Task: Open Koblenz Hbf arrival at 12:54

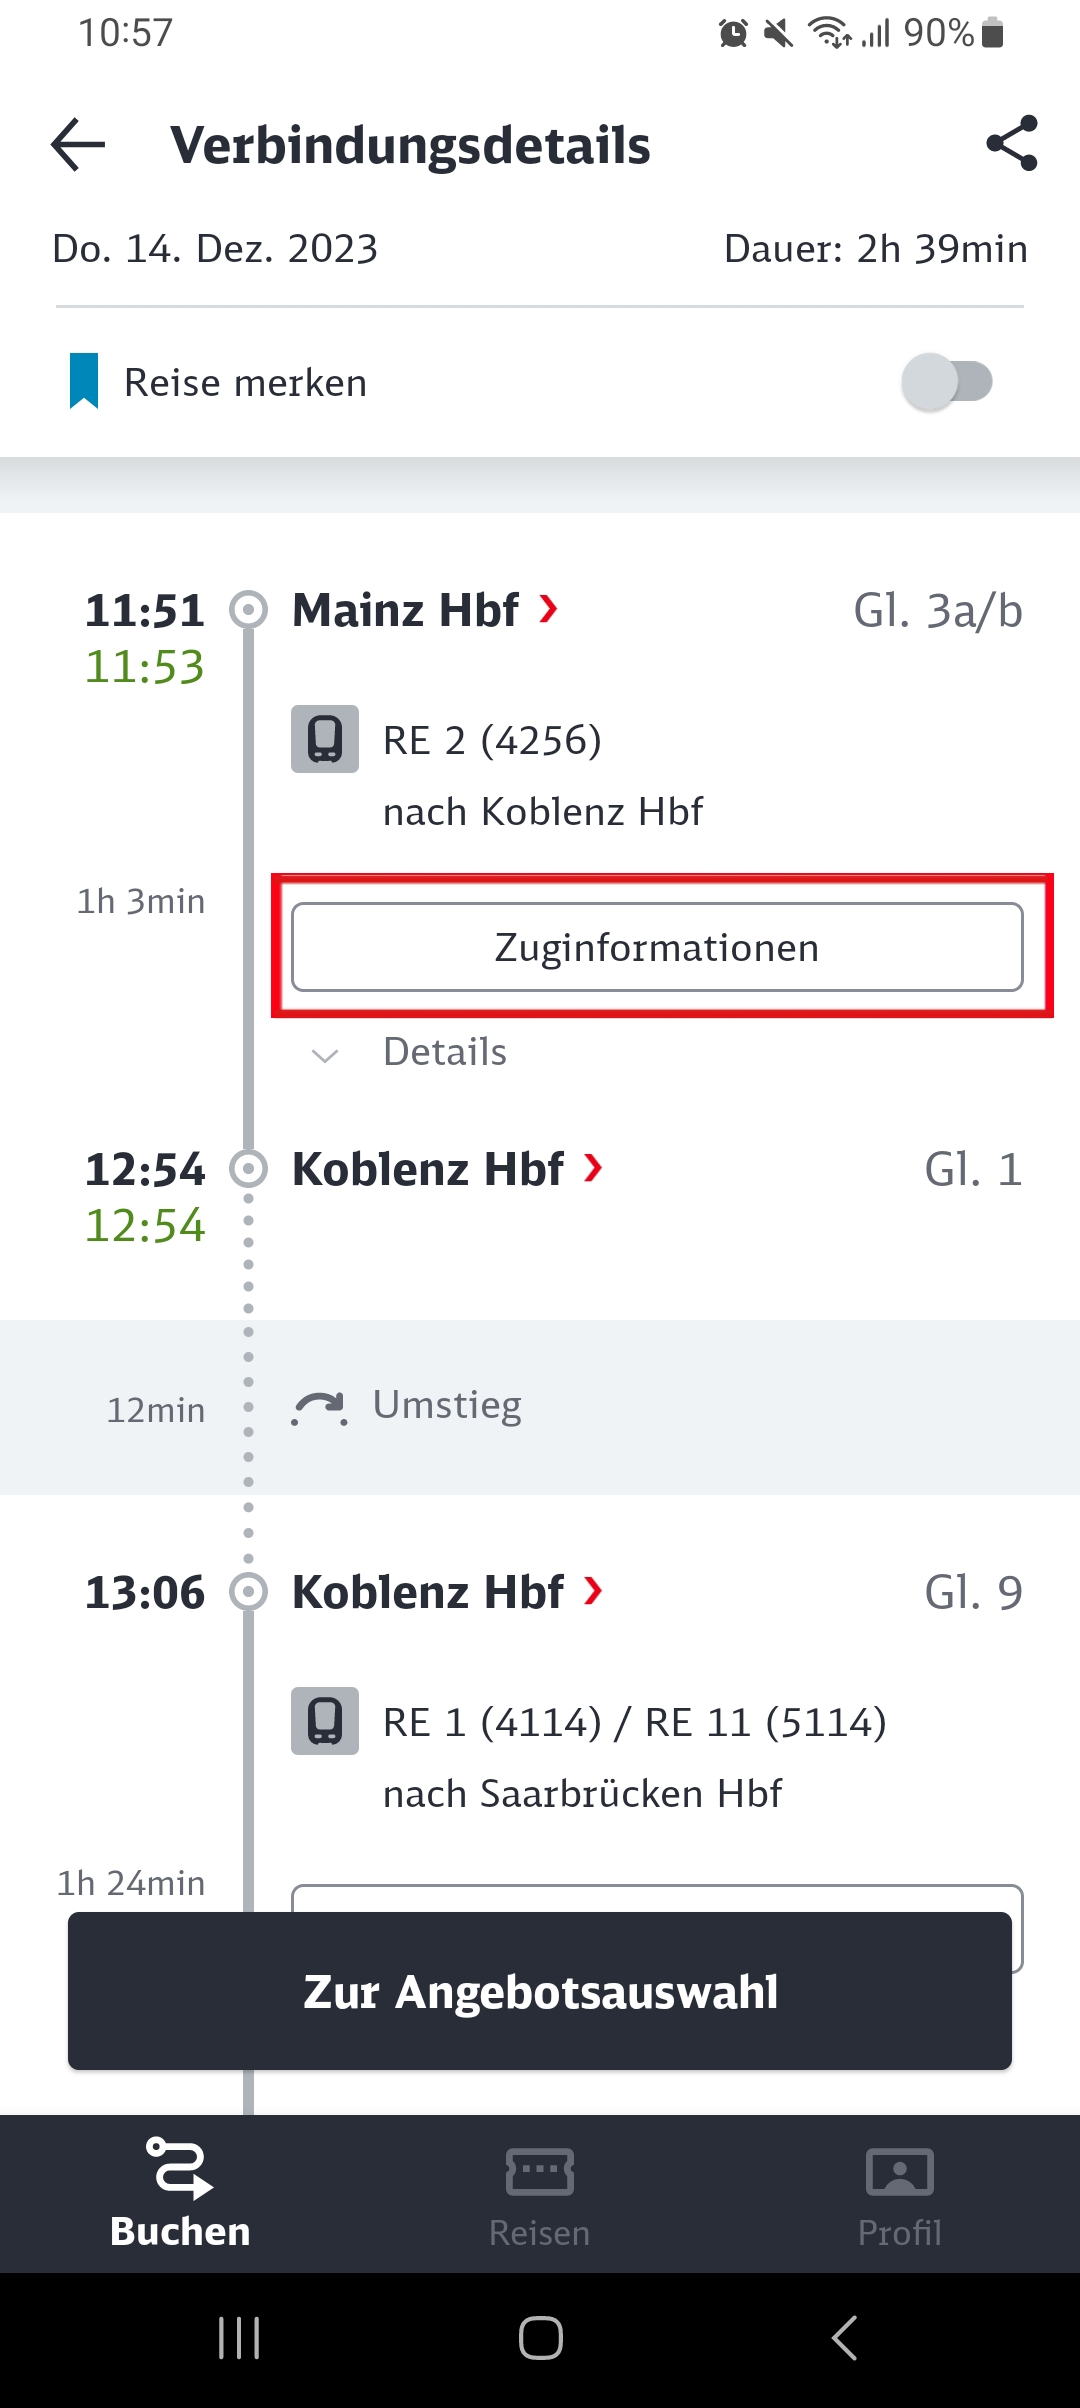Action: point(447,1169)
